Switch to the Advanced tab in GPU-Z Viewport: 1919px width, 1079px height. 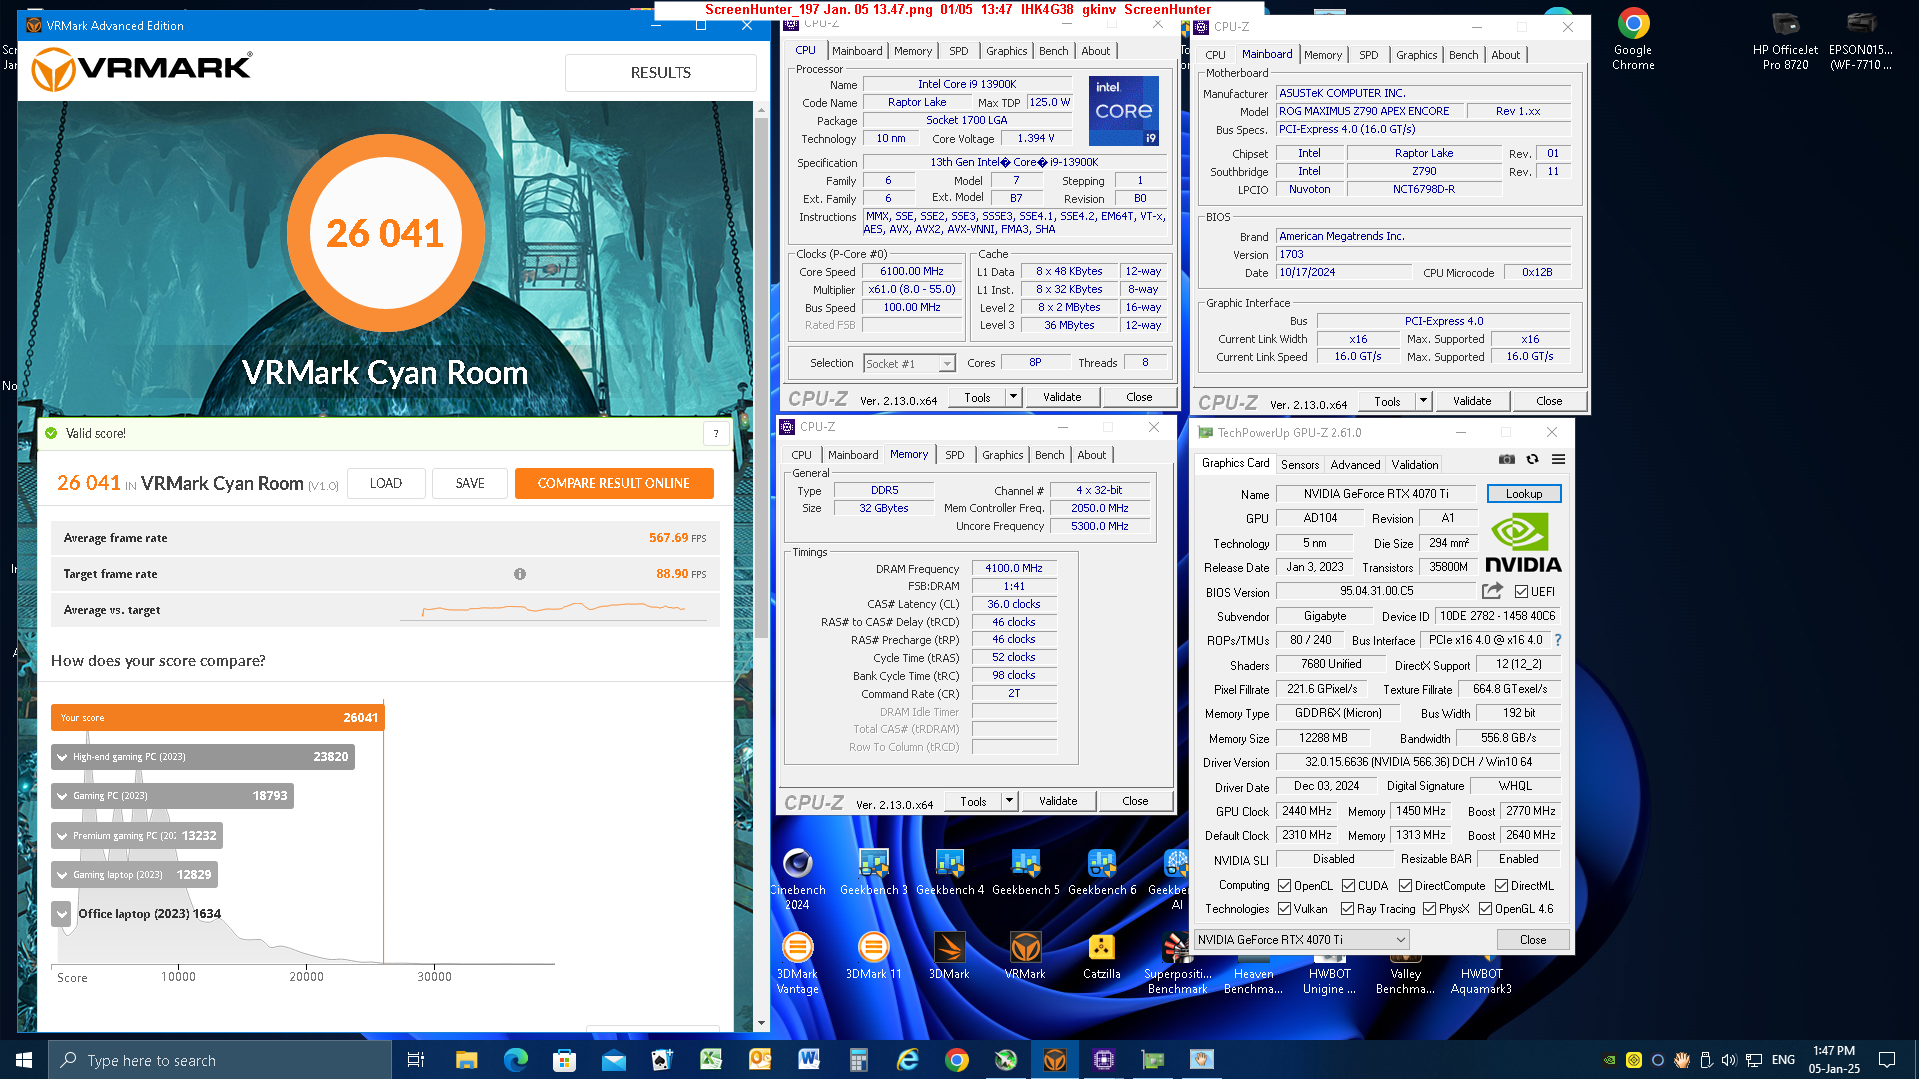1355,464
